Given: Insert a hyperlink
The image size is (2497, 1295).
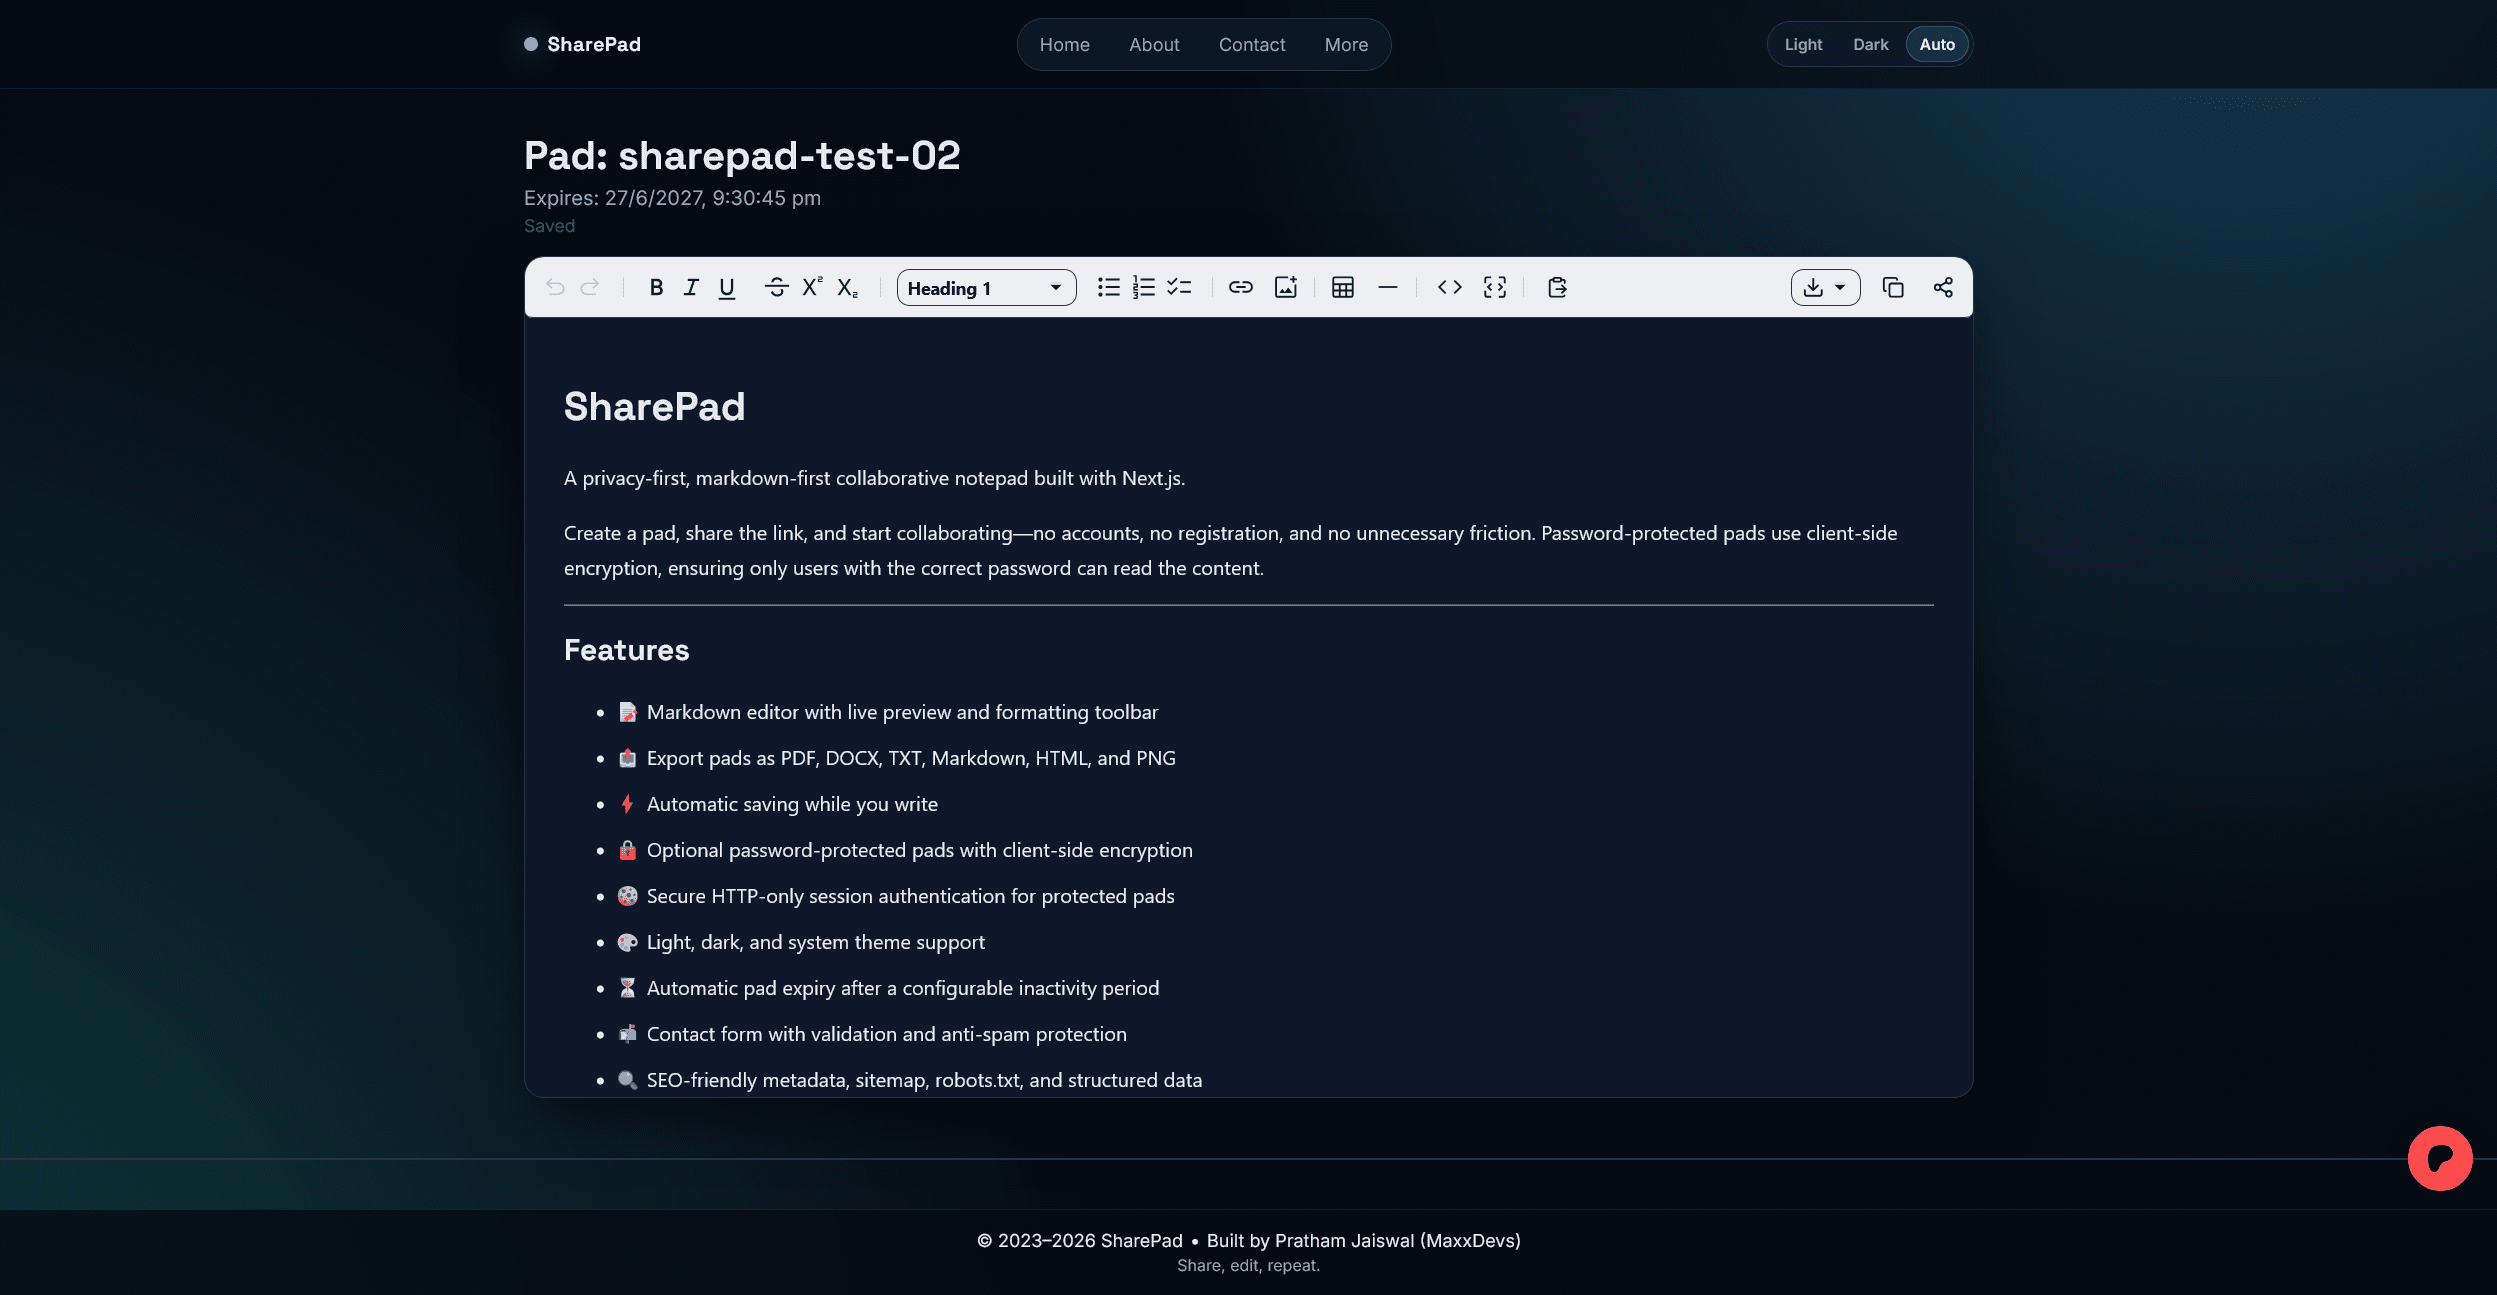Looking at the screenshot, I should (1241, 288).
